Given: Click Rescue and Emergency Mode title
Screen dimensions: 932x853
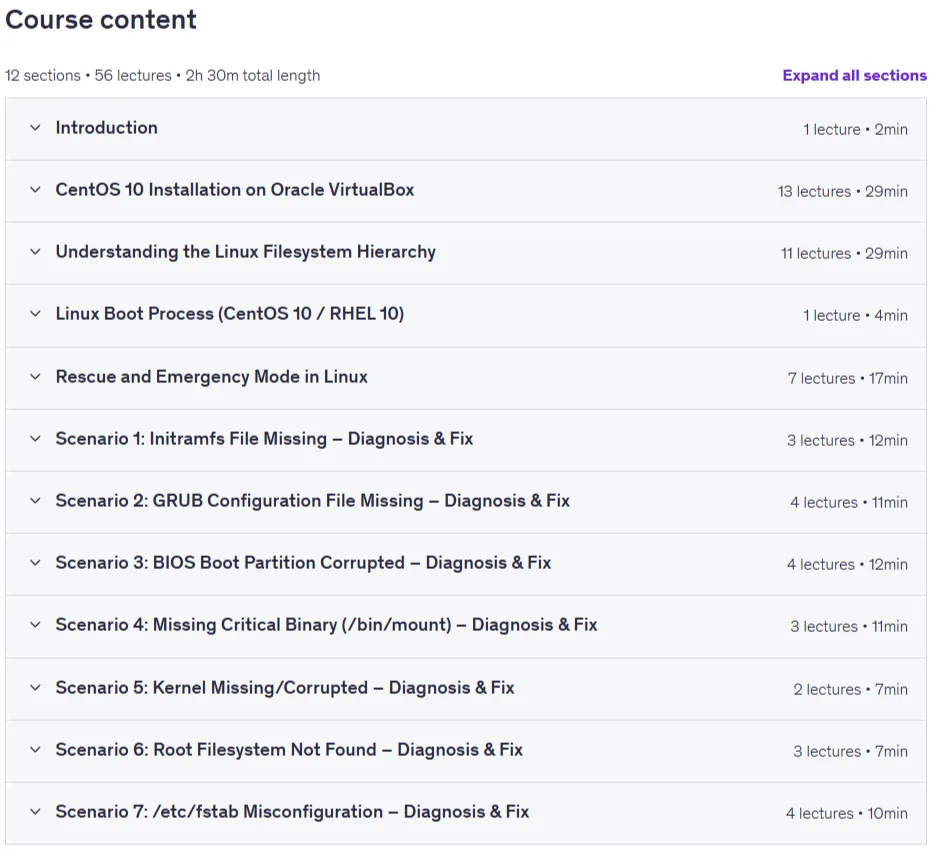Looking at the screenshot, I should coord(212,377).
